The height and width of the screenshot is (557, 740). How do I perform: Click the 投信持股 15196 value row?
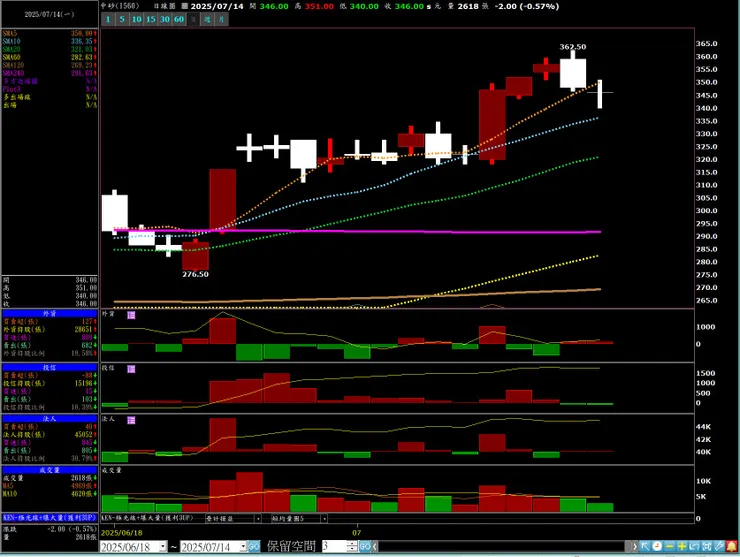click(50, 383)
